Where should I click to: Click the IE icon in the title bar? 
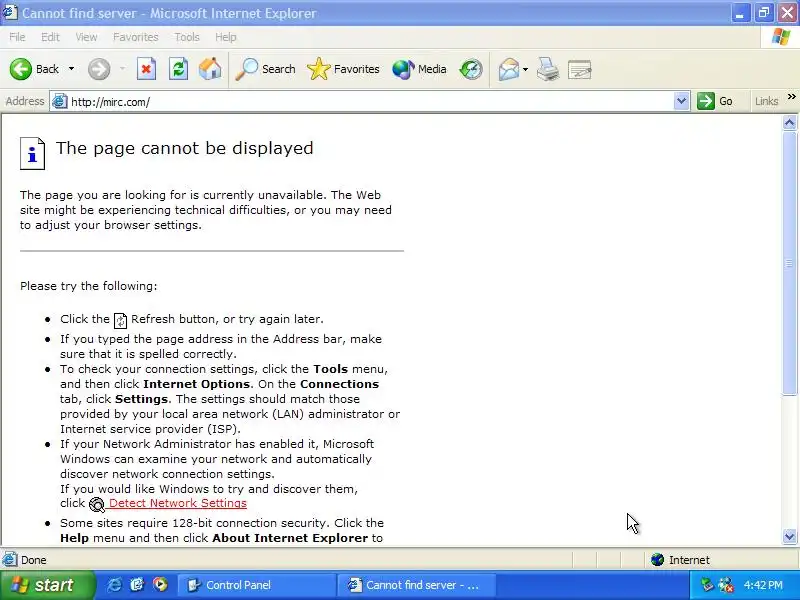(9, 12)
